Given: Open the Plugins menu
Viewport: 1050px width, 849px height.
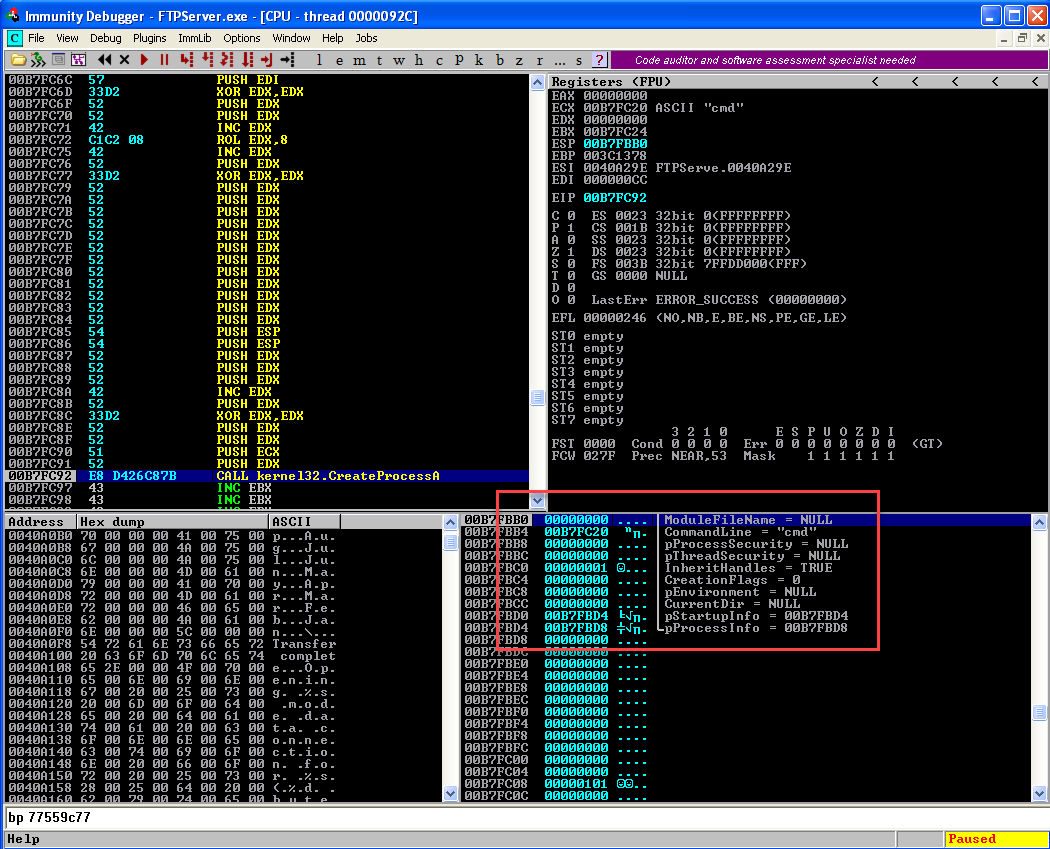Looking at the screenshot, I should [149, 38].
